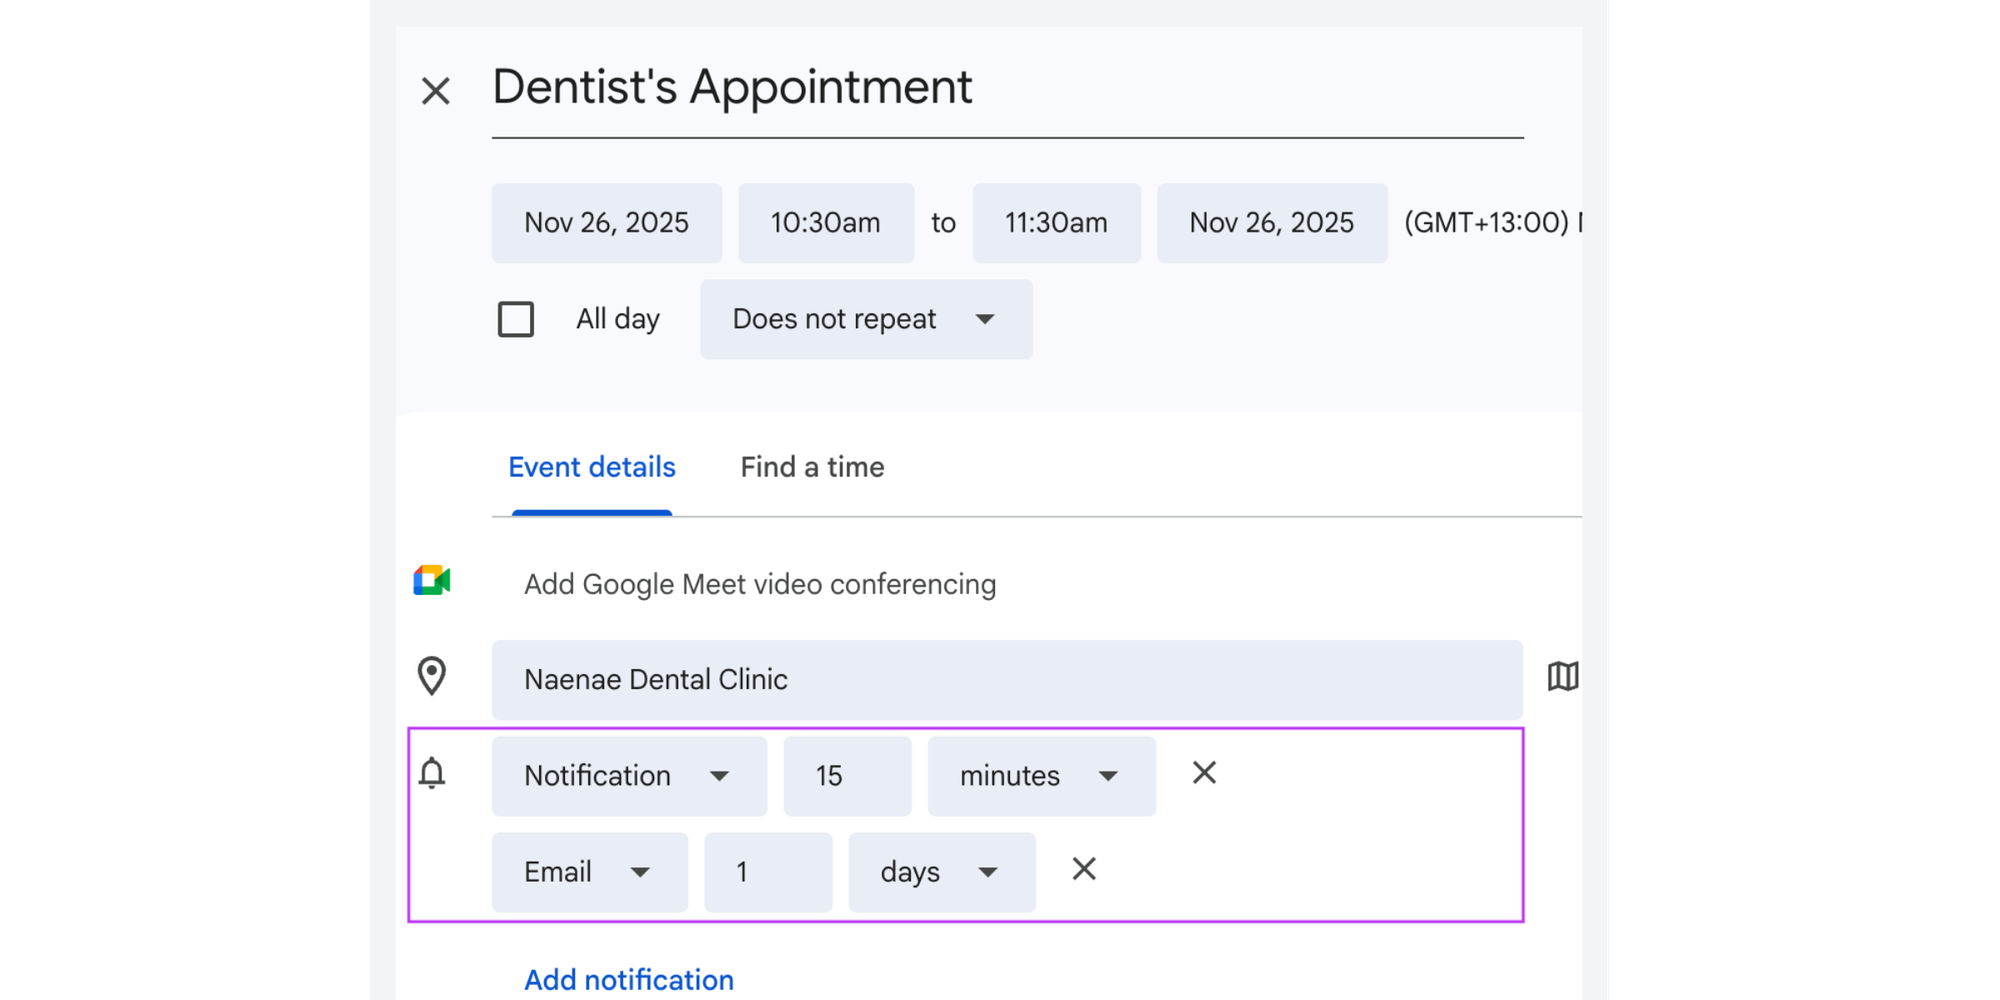Add Google Meet video conferencing

click(x=759, y=583)
